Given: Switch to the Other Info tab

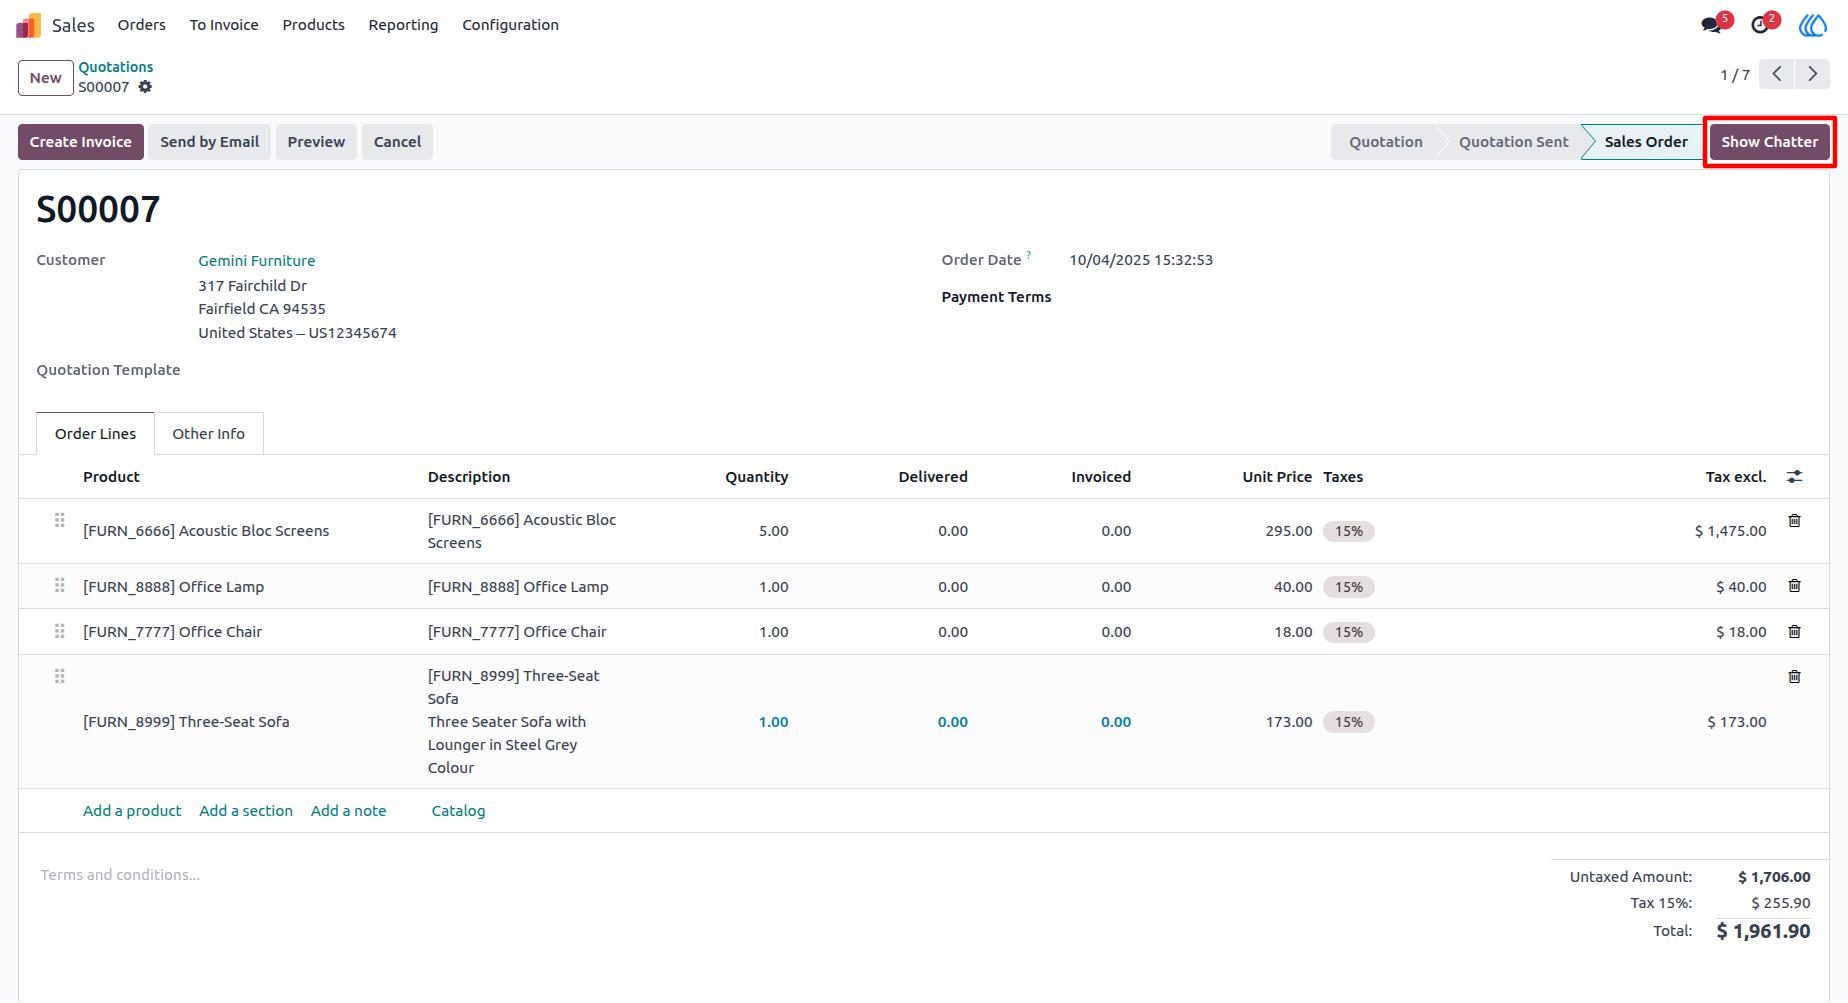Looking at the screenshot, I should [x=208, y=434].
